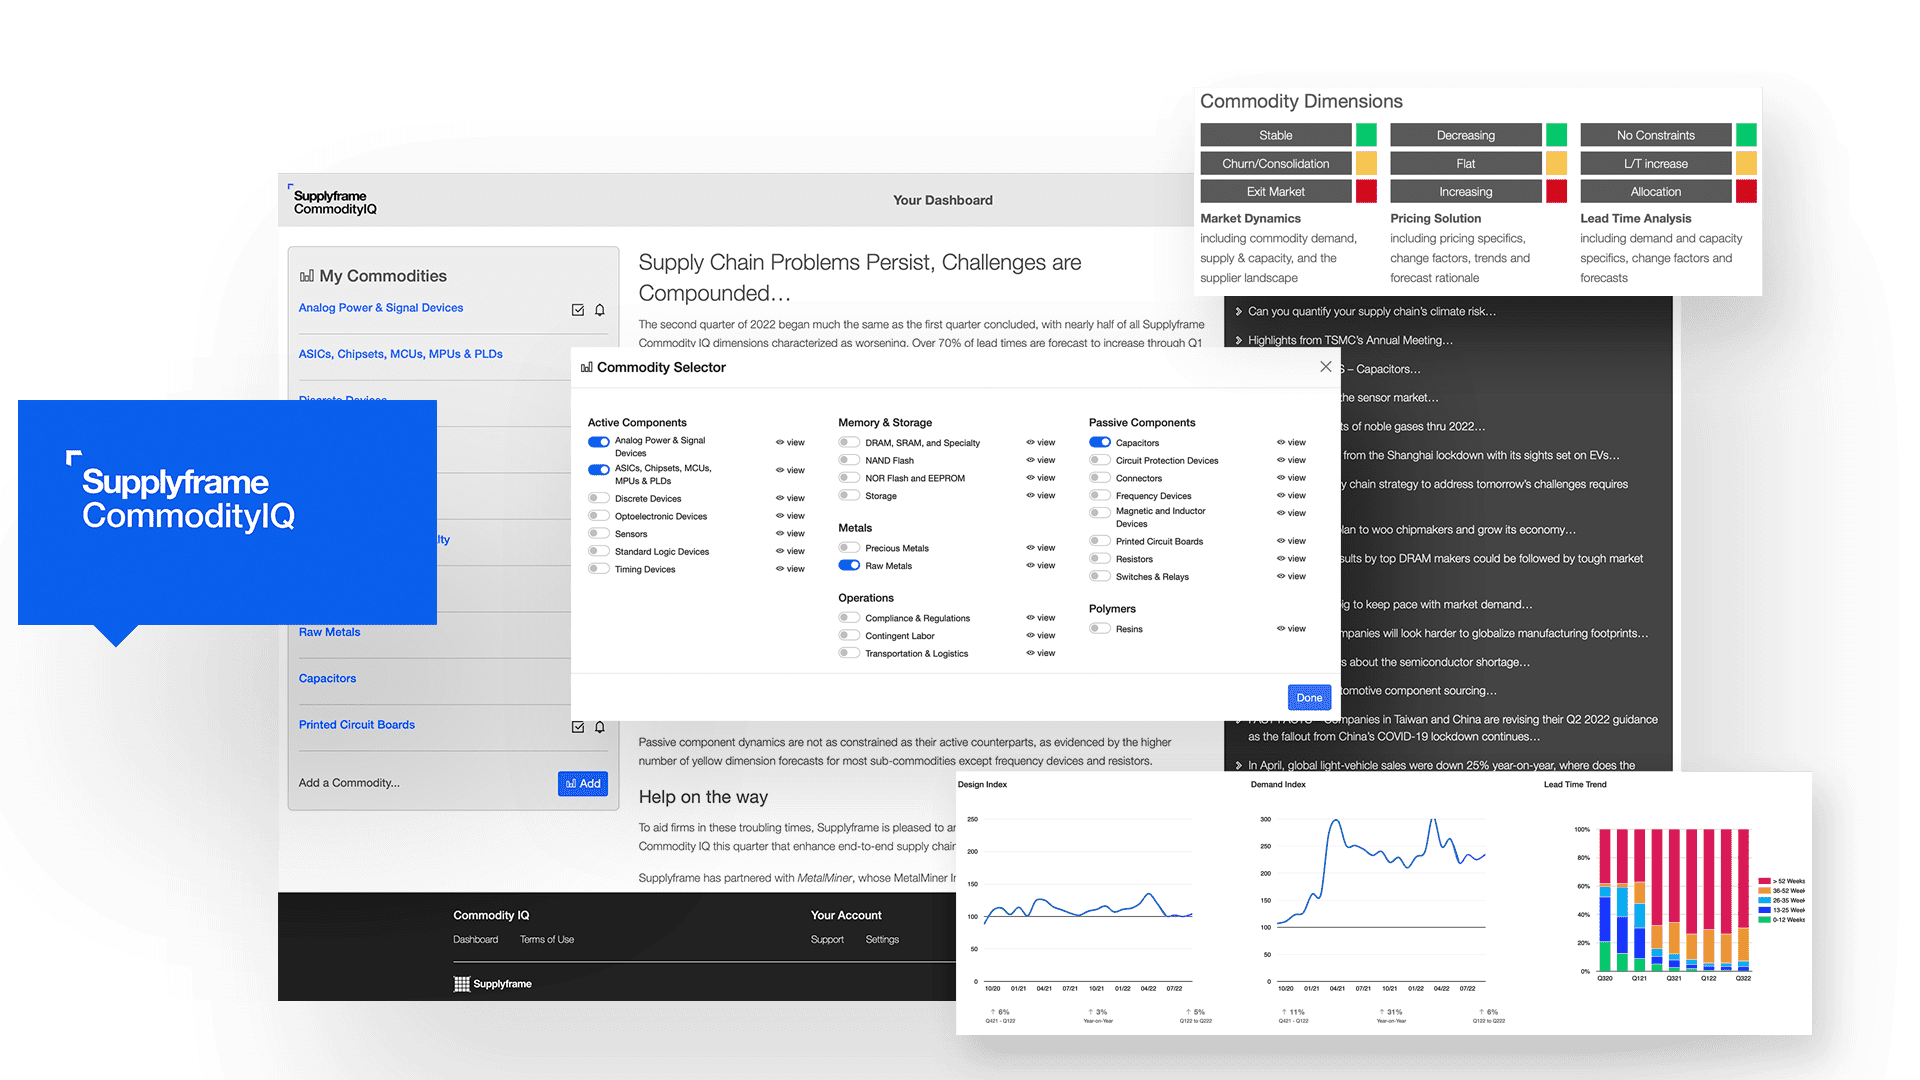
Task: Click Supplyframe grid logo in footer
Action: coord(462,984)
